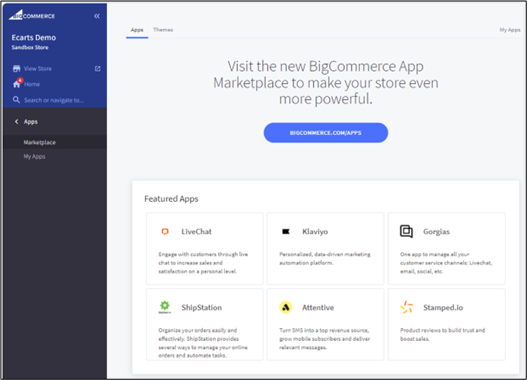
Task: Click the Klaviyo flag icon
Action: pos(286,231)
